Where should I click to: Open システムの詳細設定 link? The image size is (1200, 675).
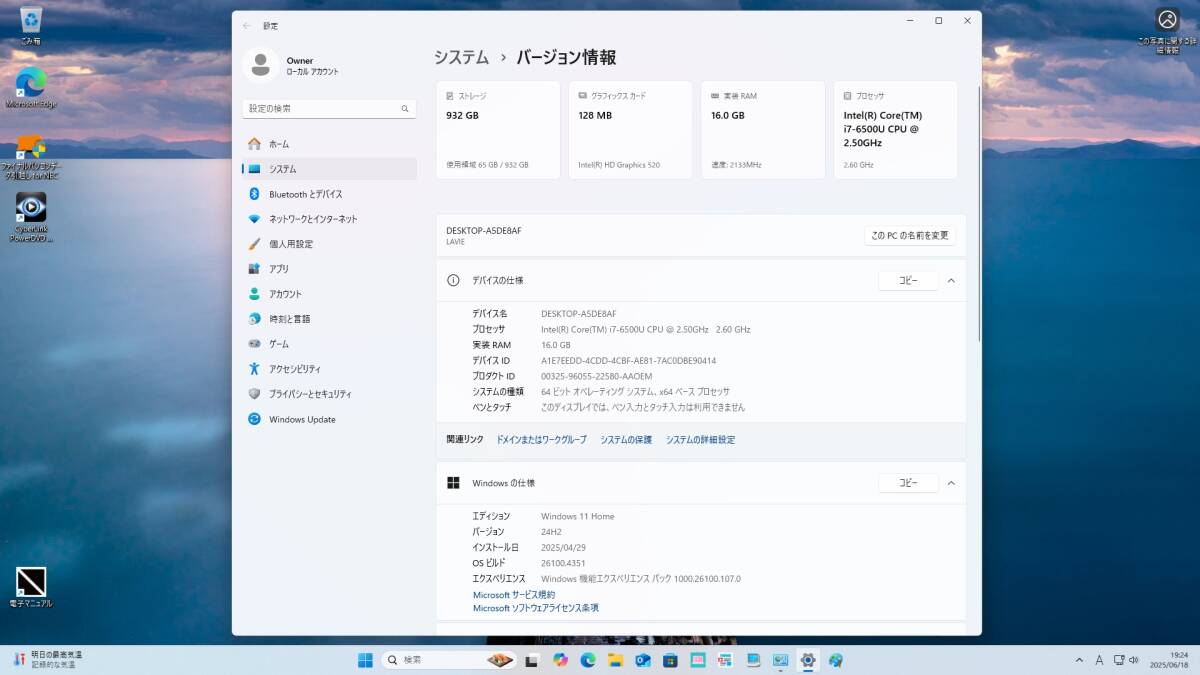tap(700, 440)
